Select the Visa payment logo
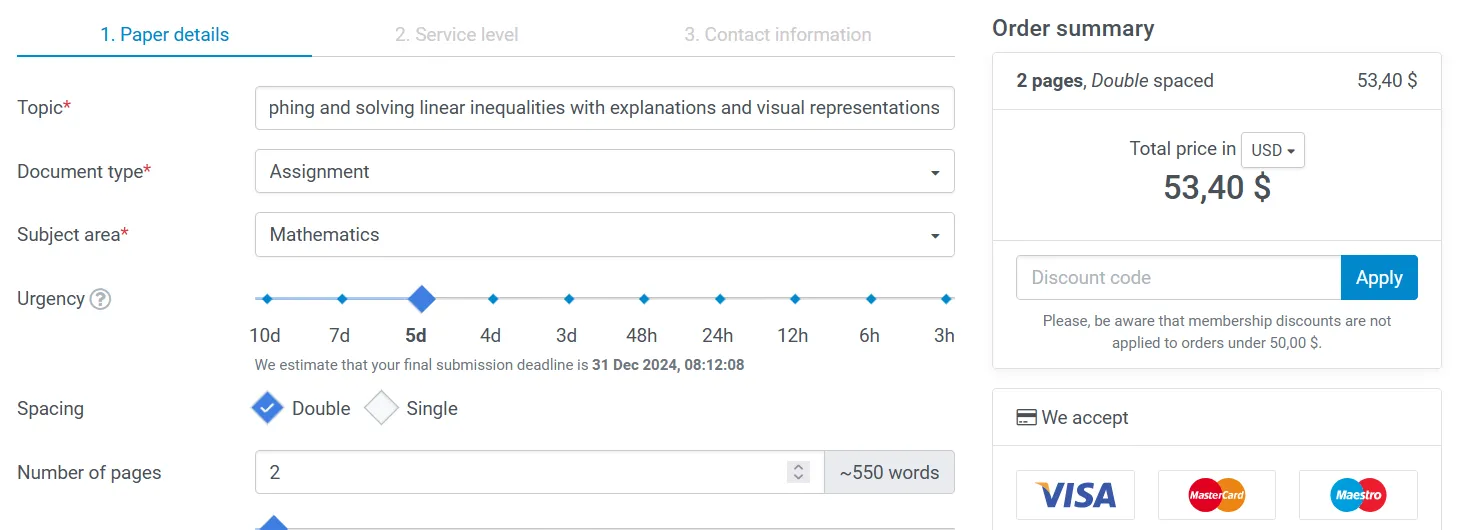Screen dimensions: 1465x530 (1075, 495)
